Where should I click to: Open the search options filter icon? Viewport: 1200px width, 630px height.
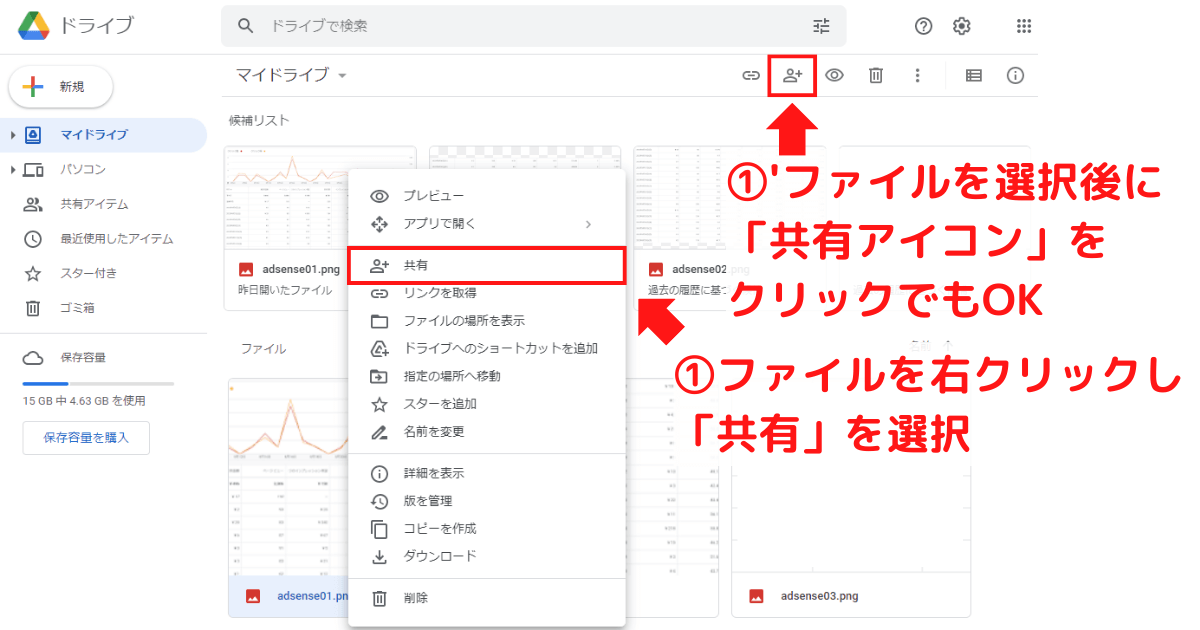[820, 26]
